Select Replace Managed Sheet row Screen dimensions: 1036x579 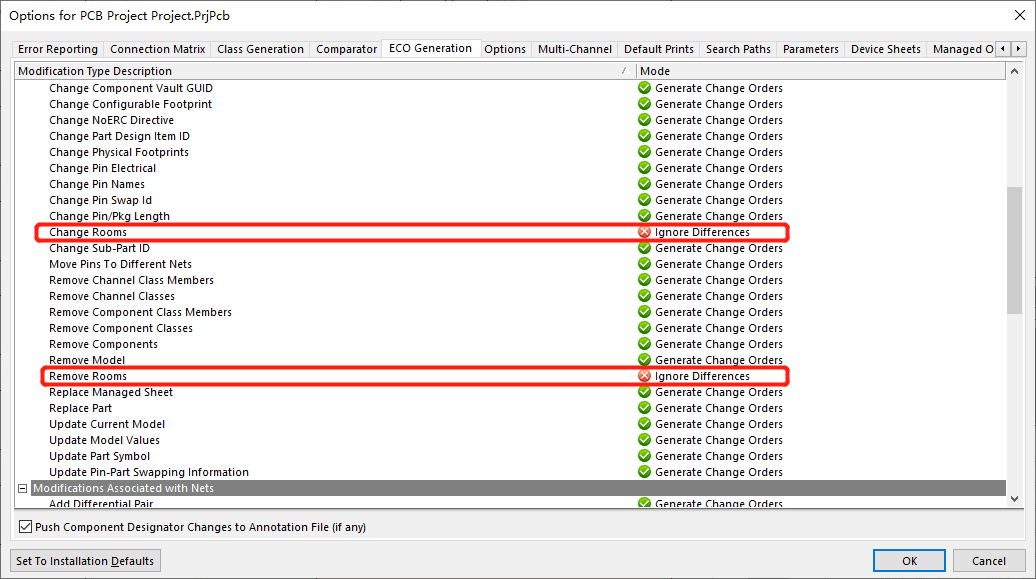coord(510,392)
